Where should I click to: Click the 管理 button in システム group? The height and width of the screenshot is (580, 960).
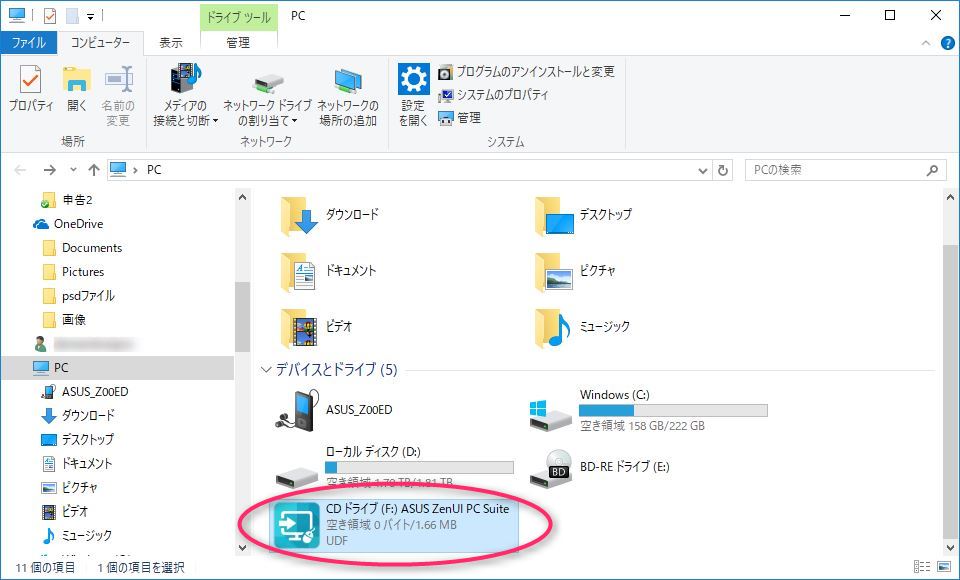pos(460,118)
